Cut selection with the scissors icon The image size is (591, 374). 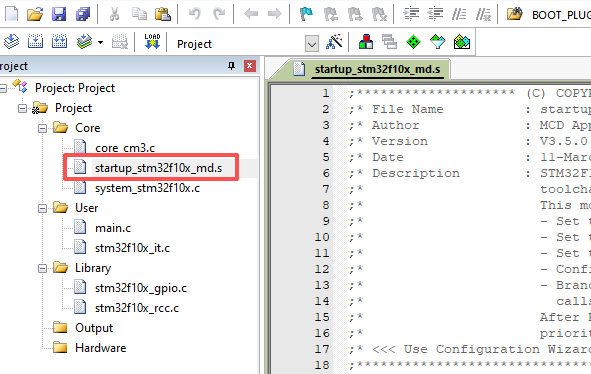tap(115, 14)
